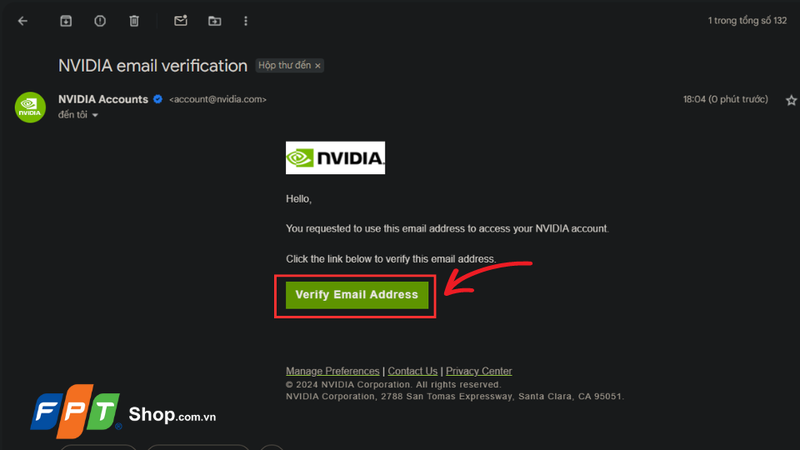Star the NVIDIA email

[x=791, y=101]
